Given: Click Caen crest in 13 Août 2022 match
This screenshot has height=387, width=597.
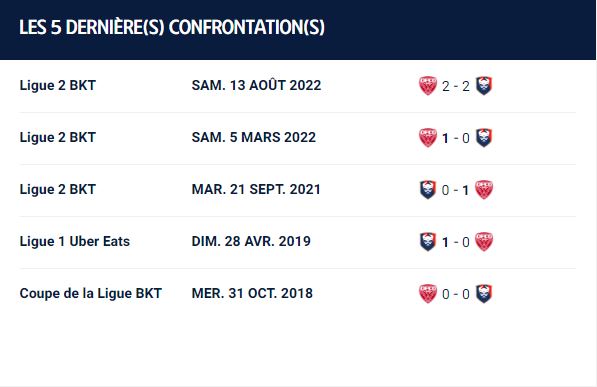Looking at the screenshot, I should point(484,86).
